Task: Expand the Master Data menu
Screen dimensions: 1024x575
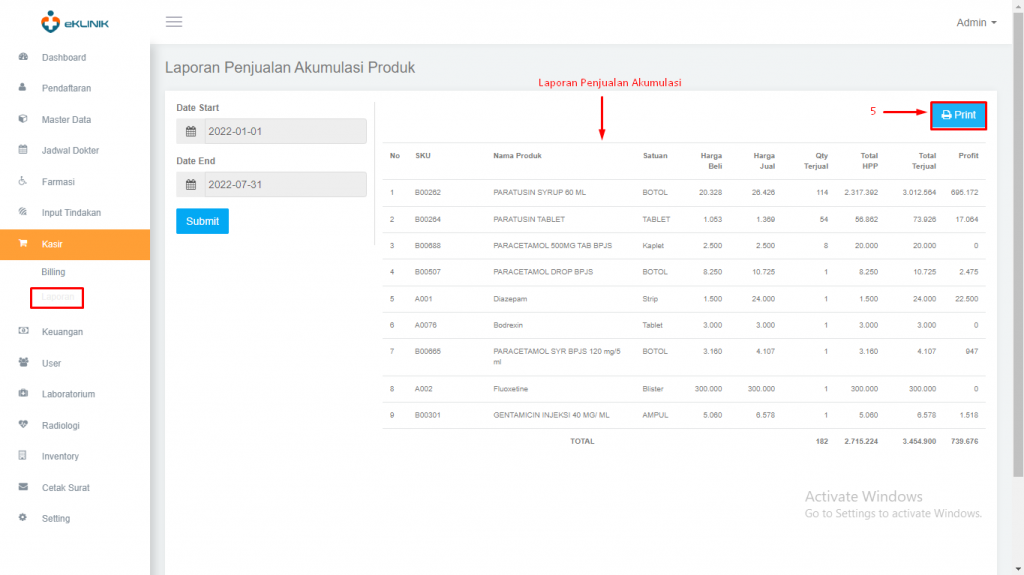Action: [x=66, y=120]
